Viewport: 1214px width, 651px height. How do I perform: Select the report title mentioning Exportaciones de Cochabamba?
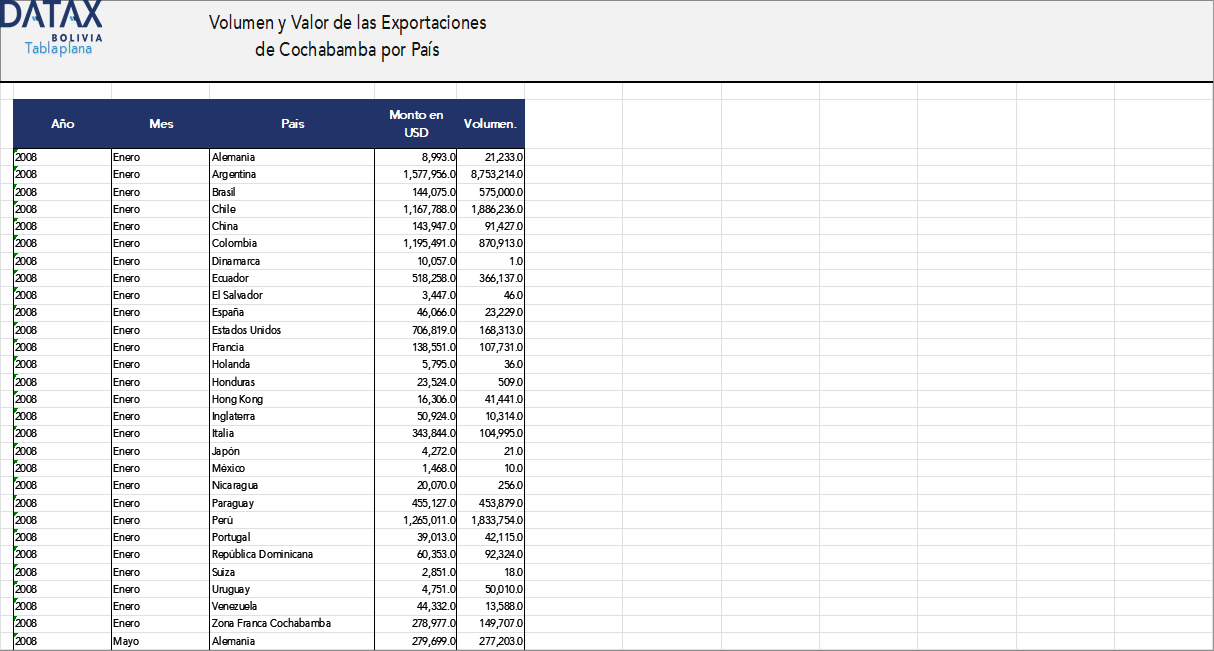click(x=347, y=36)
